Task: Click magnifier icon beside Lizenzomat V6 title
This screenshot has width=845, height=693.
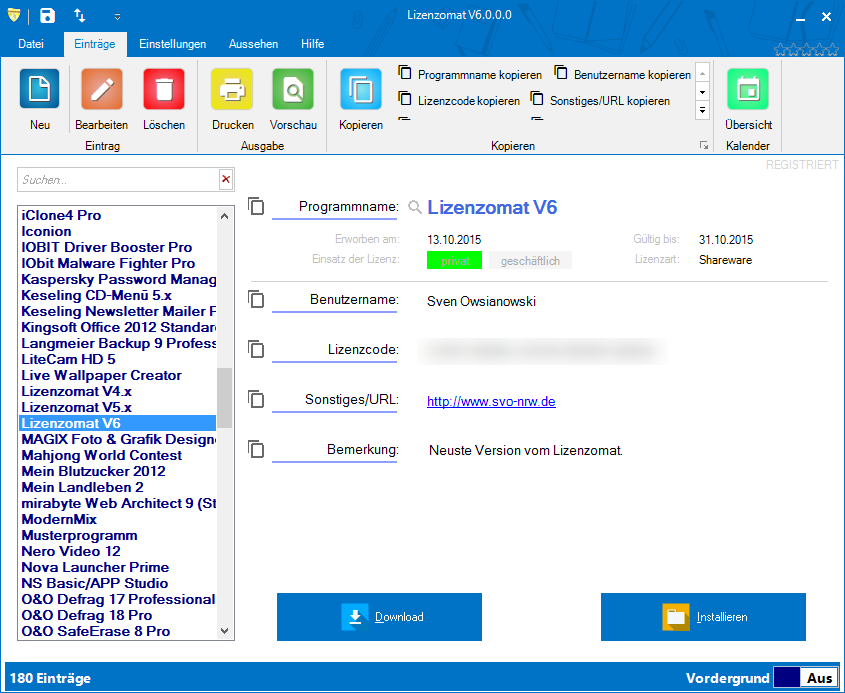Action: [x=414, y=207]
